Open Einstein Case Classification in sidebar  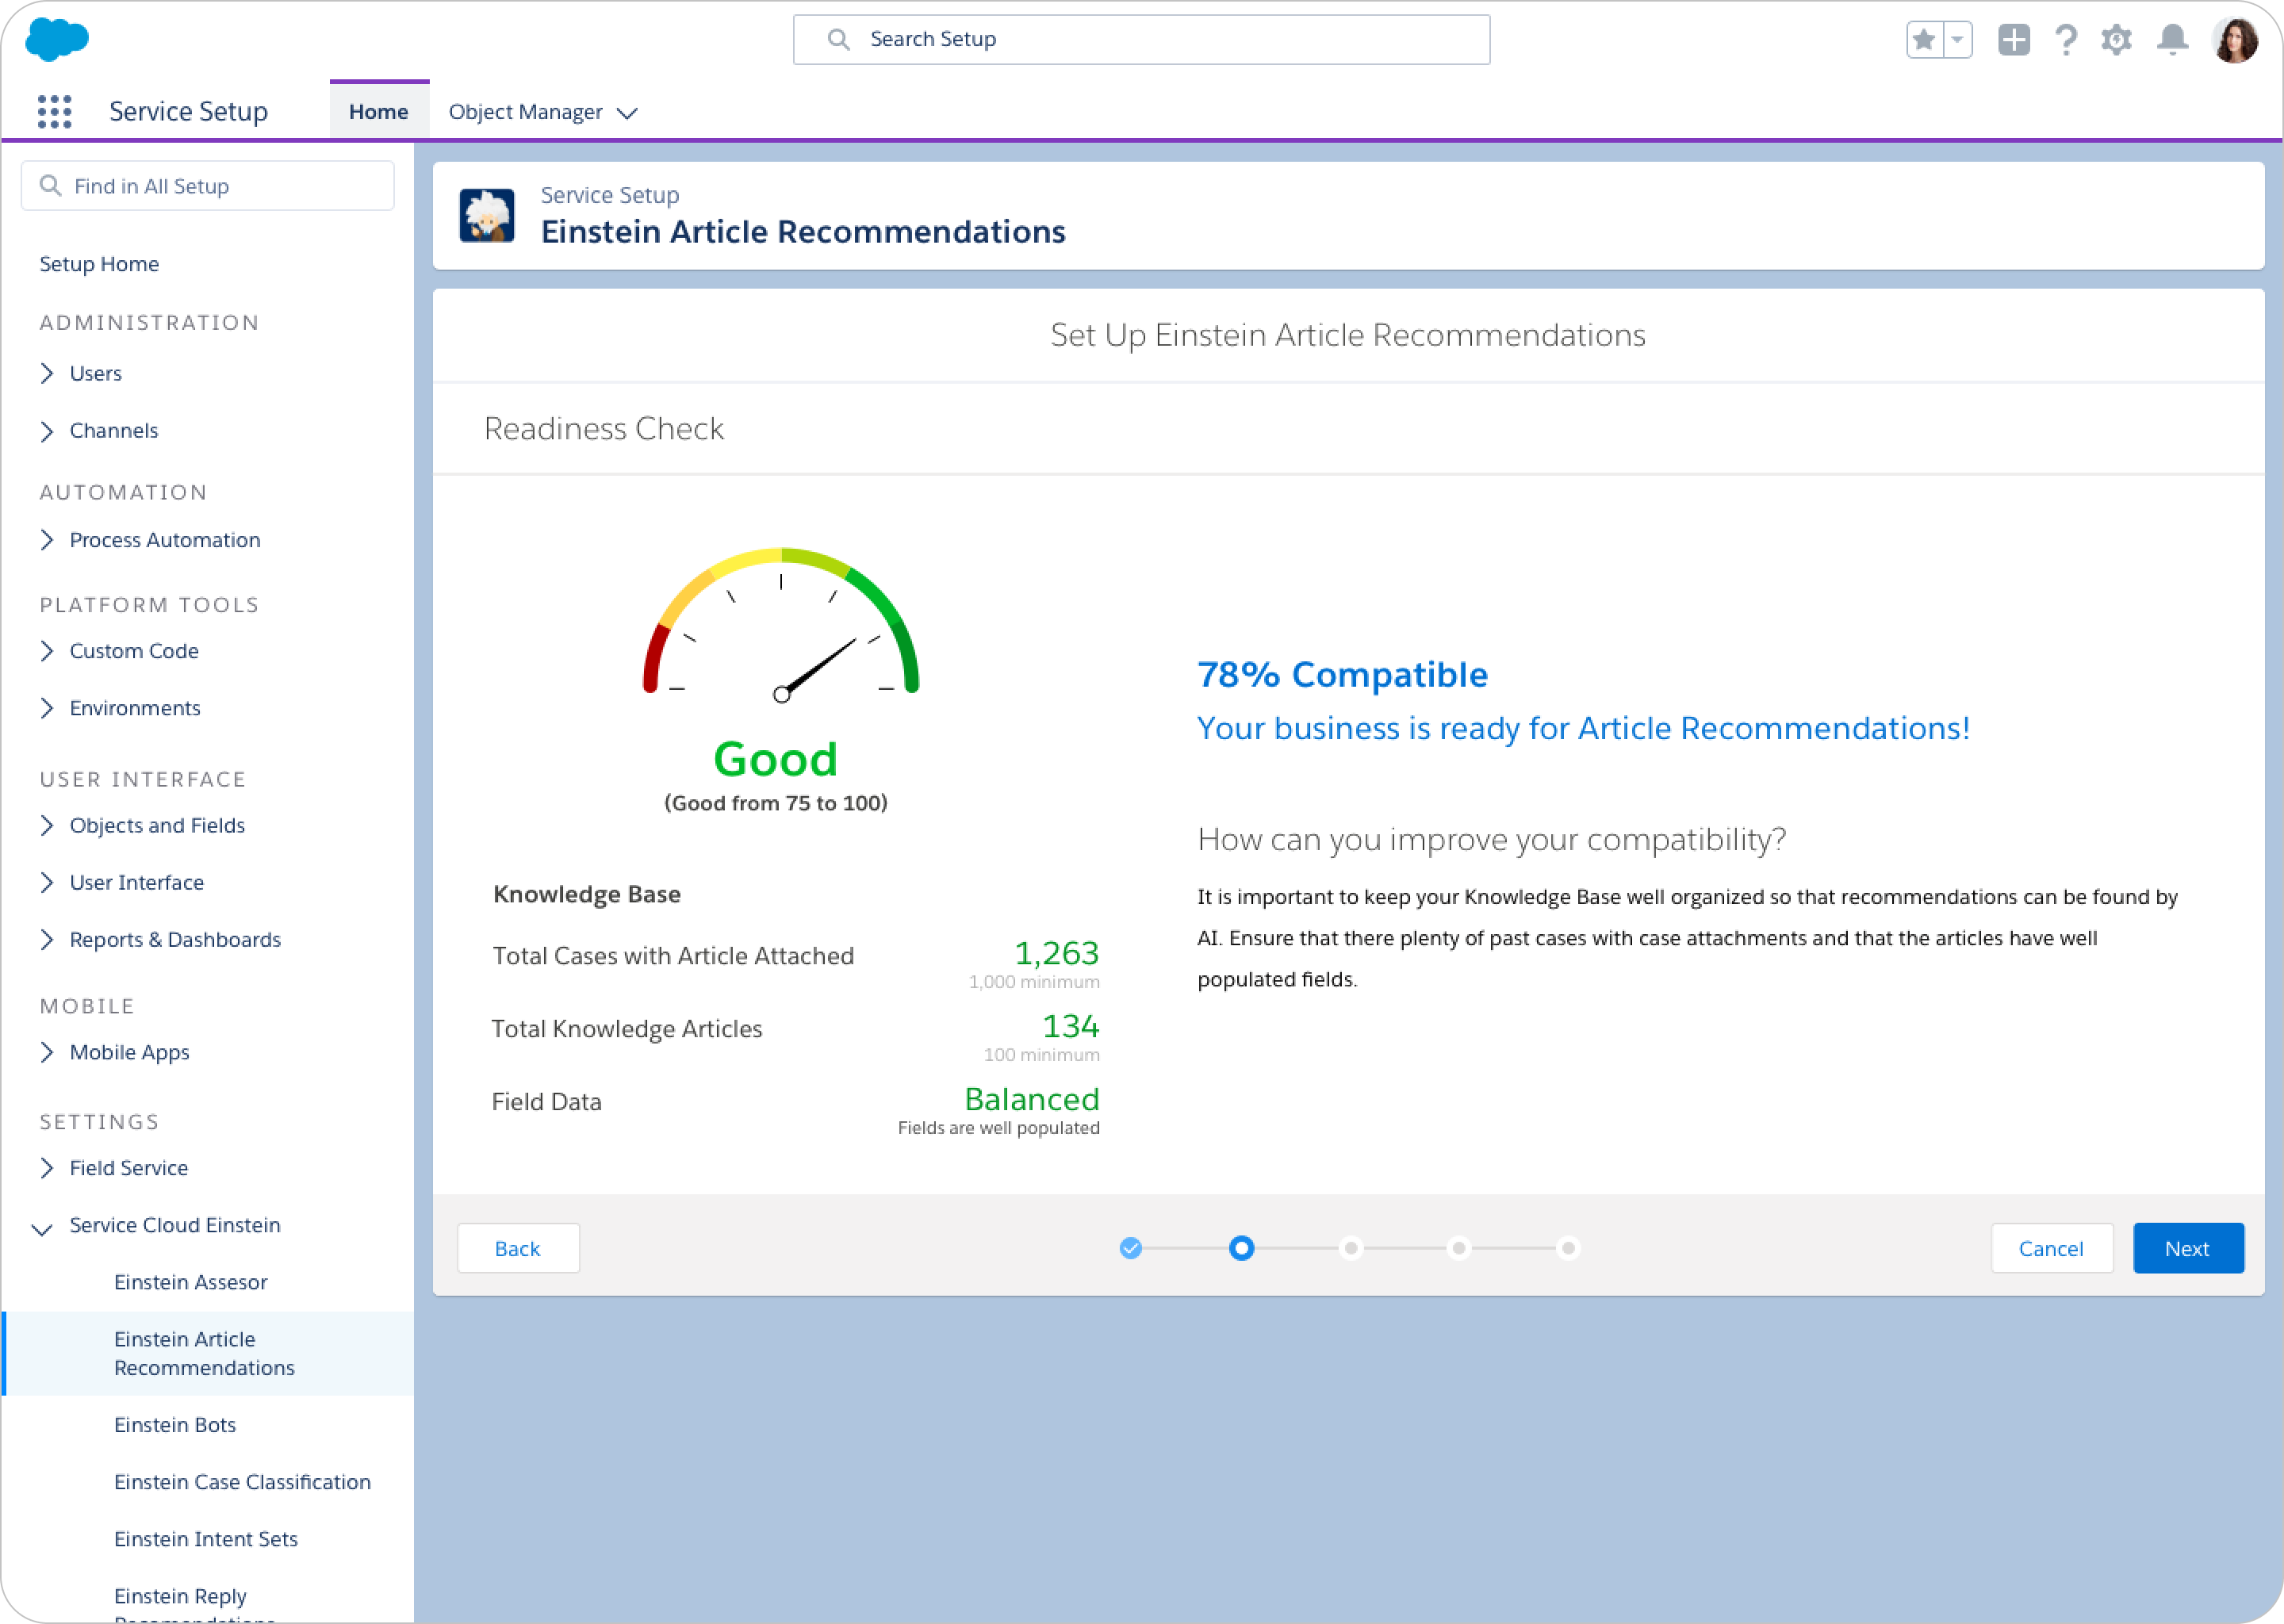pos(242,1482)
